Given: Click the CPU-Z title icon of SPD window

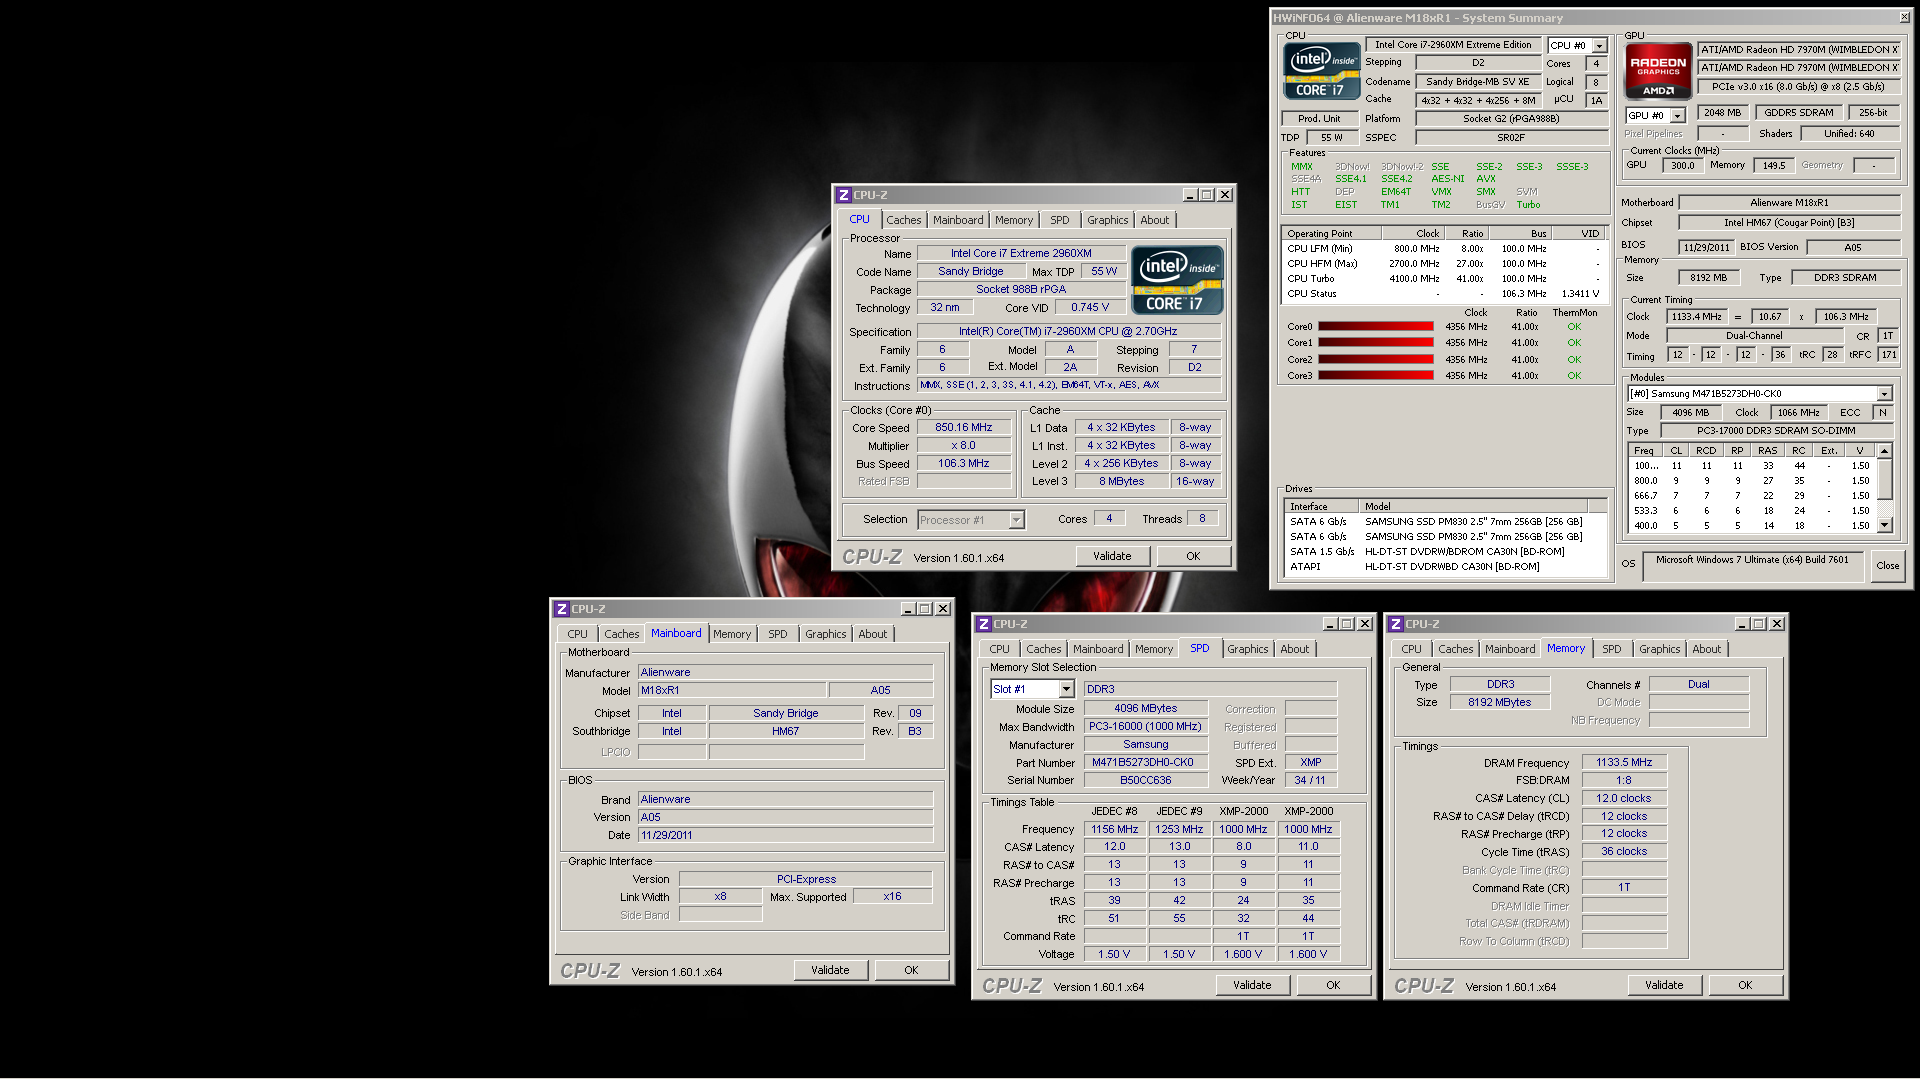Looking at the screenshot, I should (x=984, y=624).
